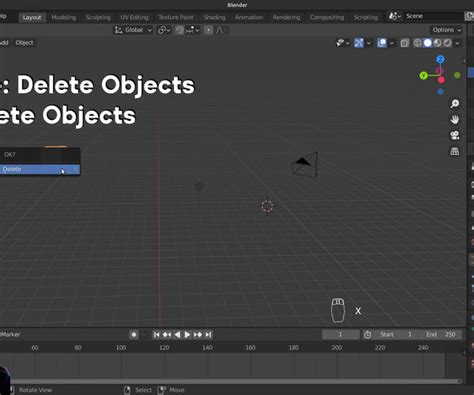The width and height of the screenshot is (474, 395).
Task: Toggle viewport gizmos display
Action: tap(359, 43)
